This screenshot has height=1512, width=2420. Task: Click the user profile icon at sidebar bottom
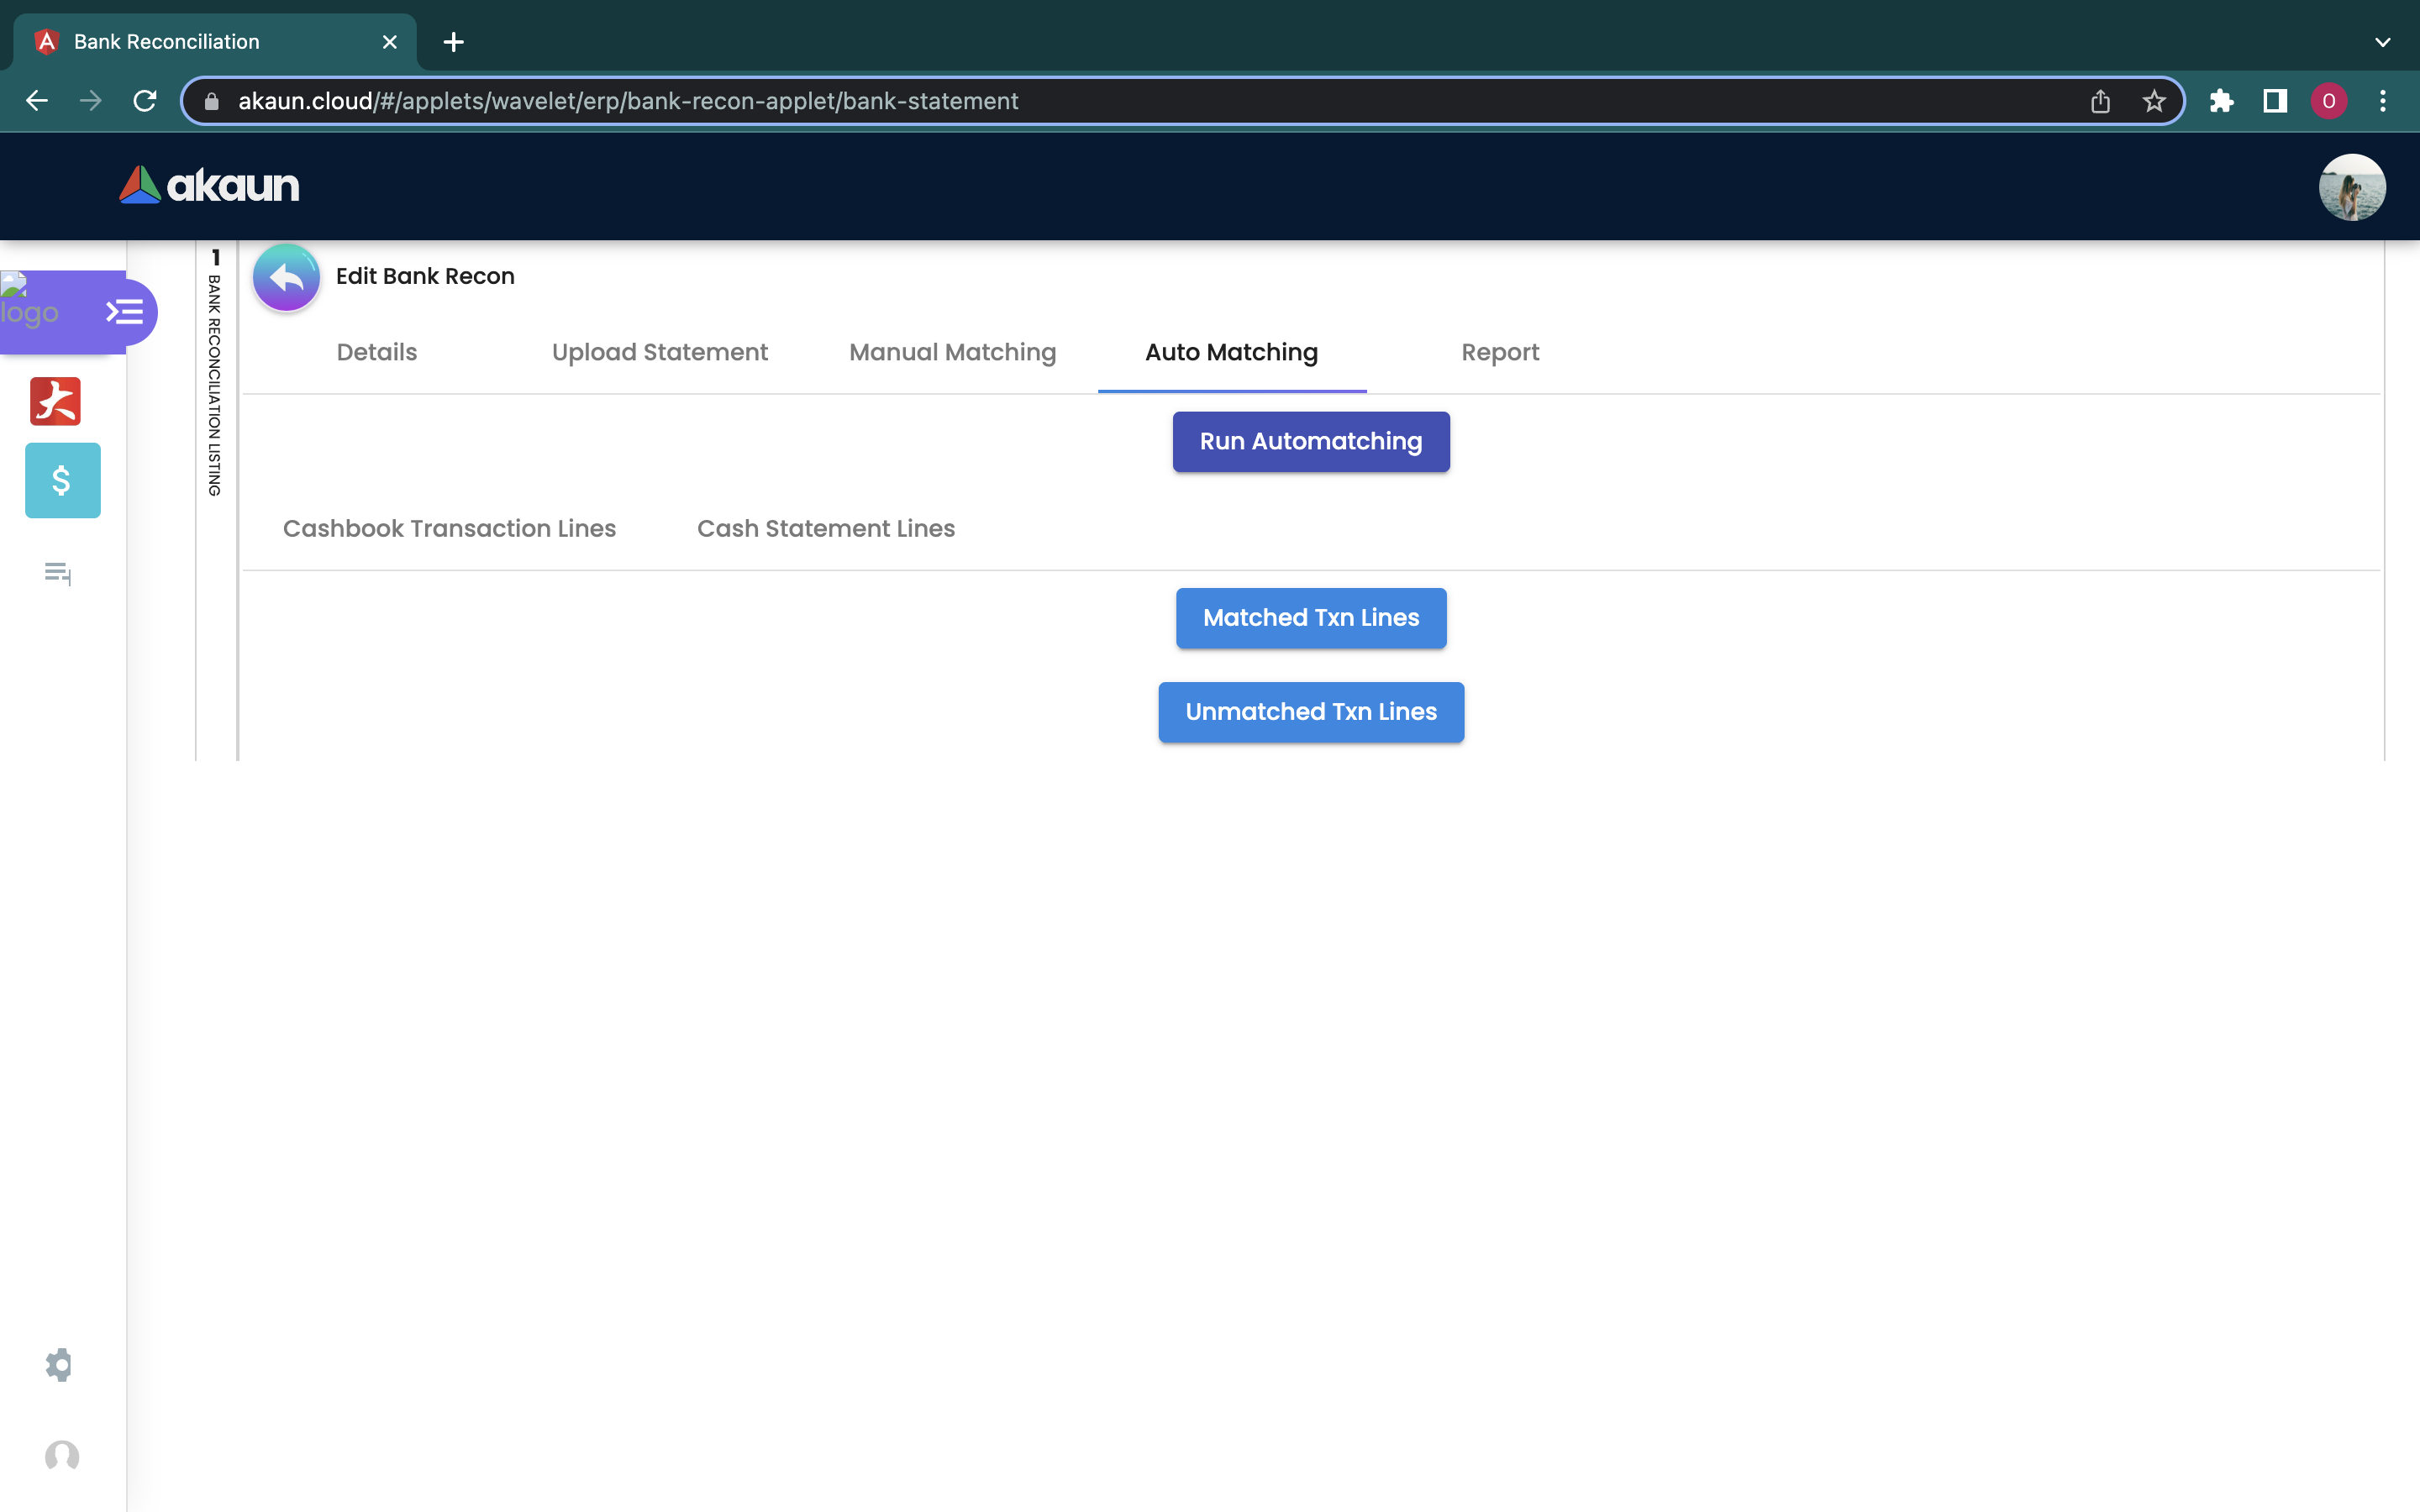pos(61,1456)
